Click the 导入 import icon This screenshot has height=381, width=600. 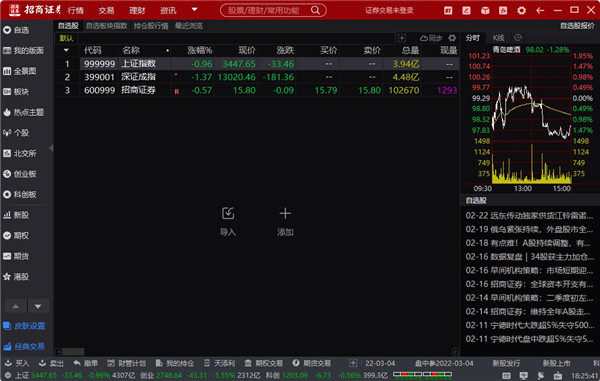click(x=228, y=213)
